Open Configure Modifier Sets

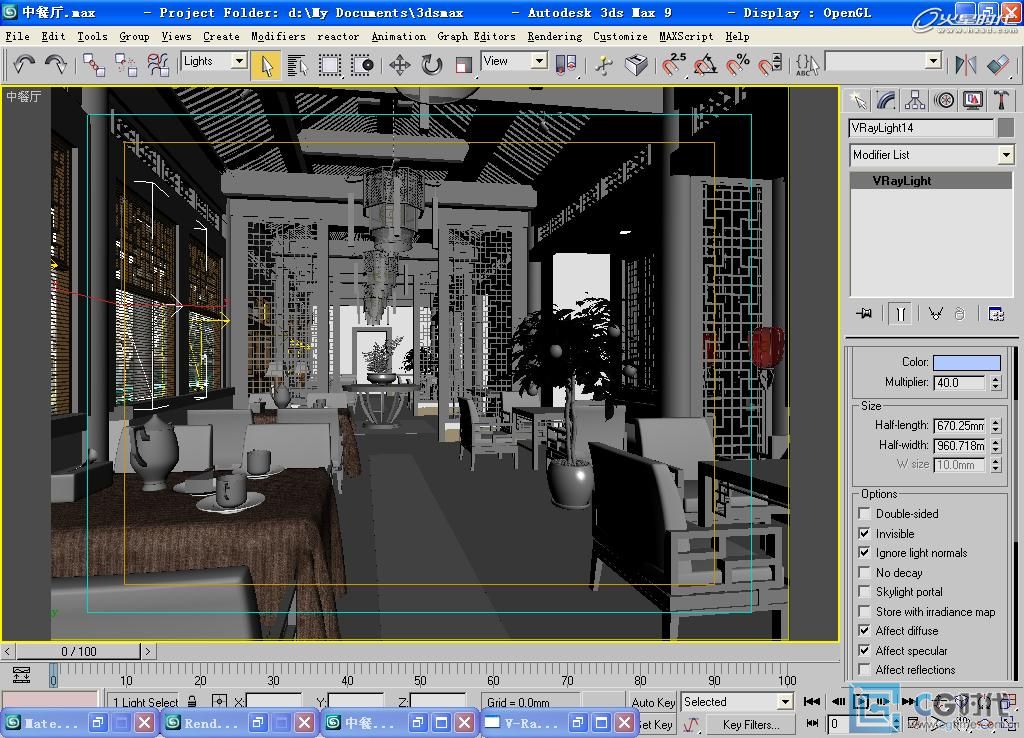[996, 314]
